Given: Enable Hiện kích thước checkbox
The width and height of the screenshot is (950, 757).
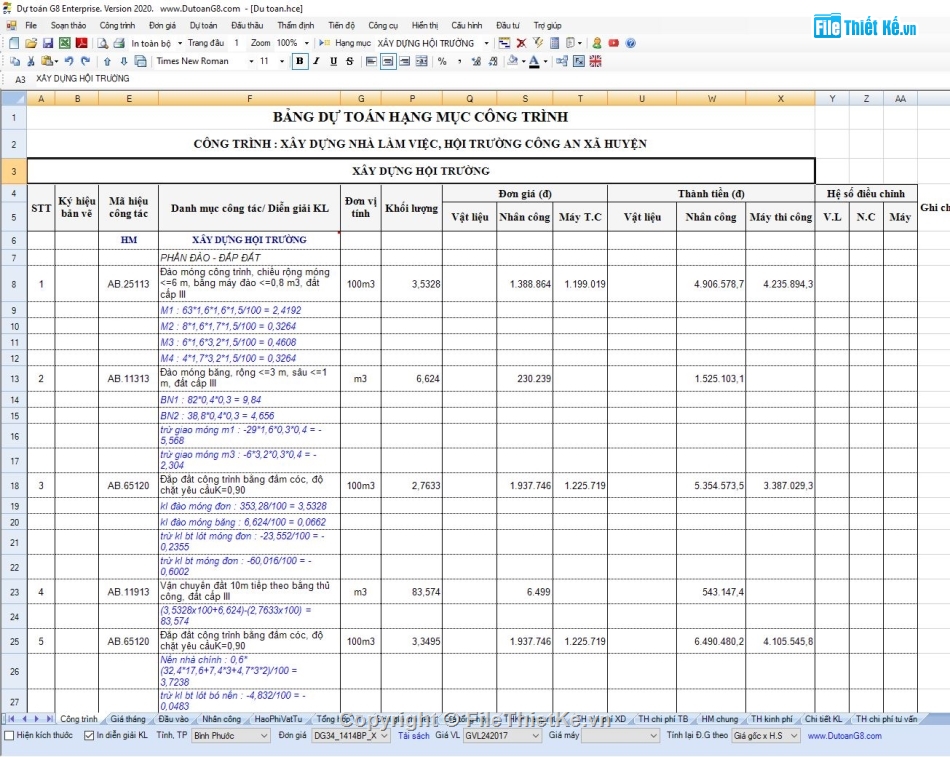Looking at the screenshot, I should point(9,735).
